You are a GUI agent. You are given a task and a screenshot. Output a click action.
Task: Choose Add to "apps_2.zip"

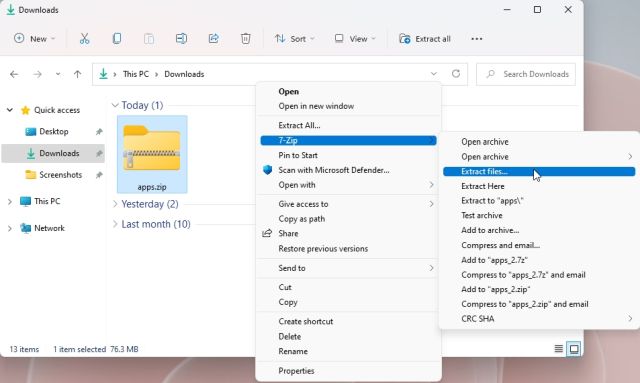[496, 289]
